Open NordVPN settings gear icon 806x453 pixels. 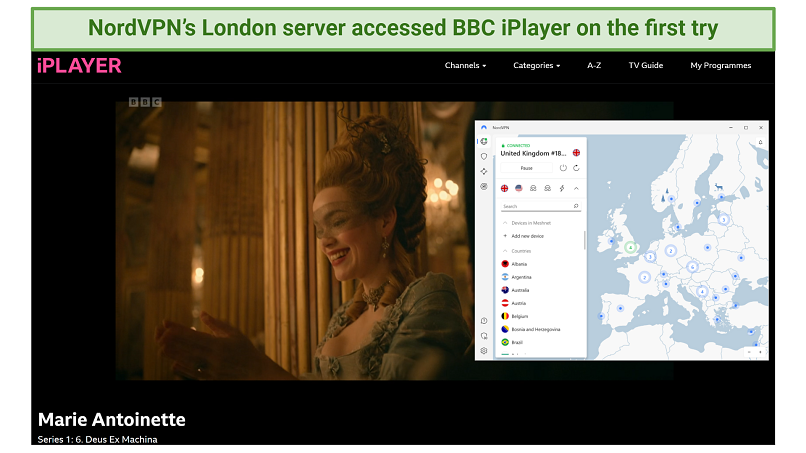484,351
